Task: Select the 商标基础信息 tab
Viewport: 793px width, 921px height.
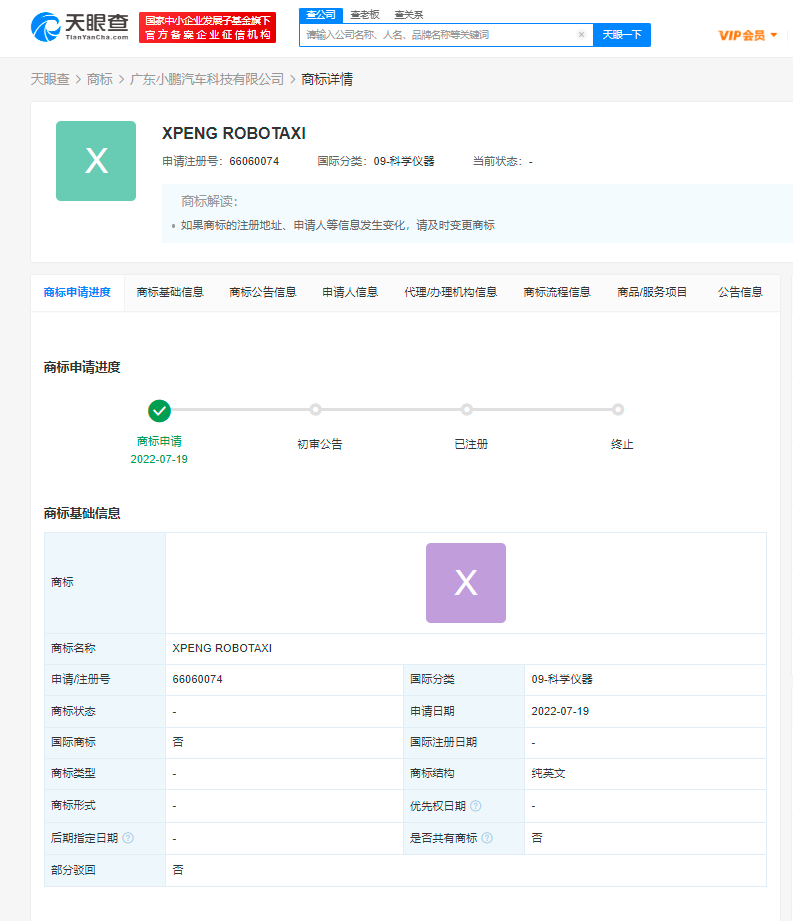Action: [170, 293]
